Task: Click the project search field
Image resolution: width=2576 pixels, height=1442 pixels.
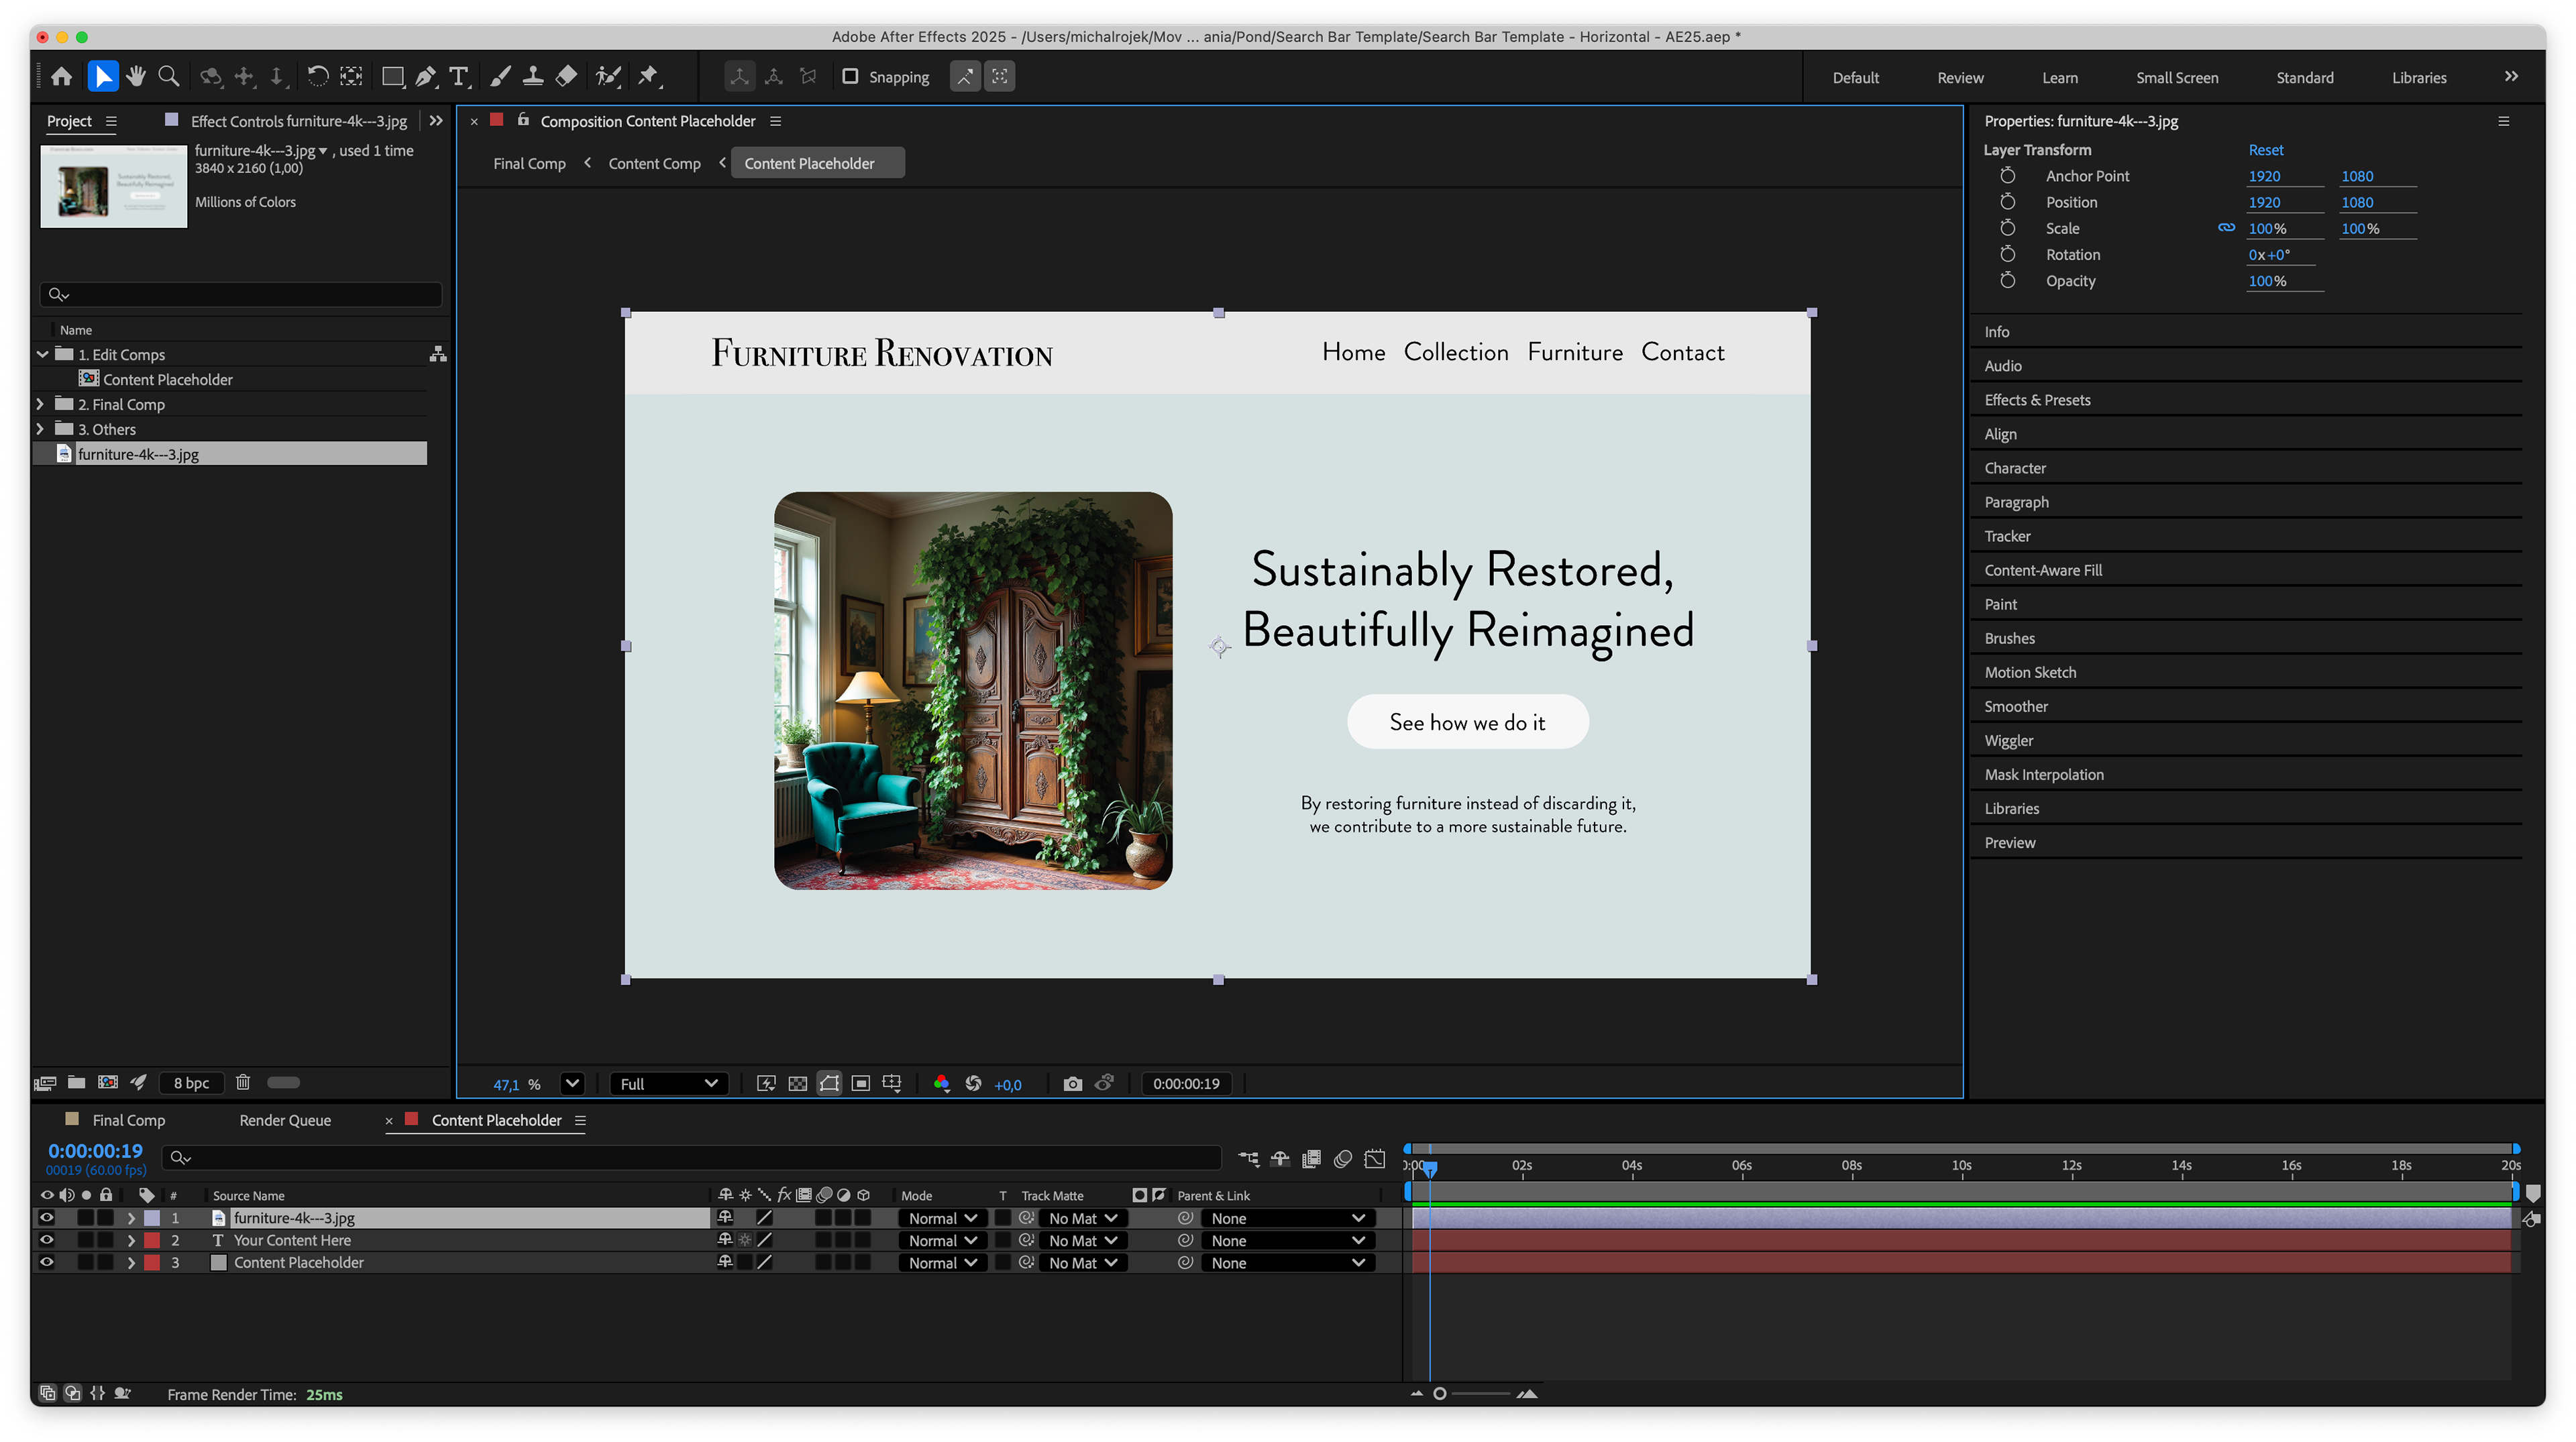Action: coord(242,294)
